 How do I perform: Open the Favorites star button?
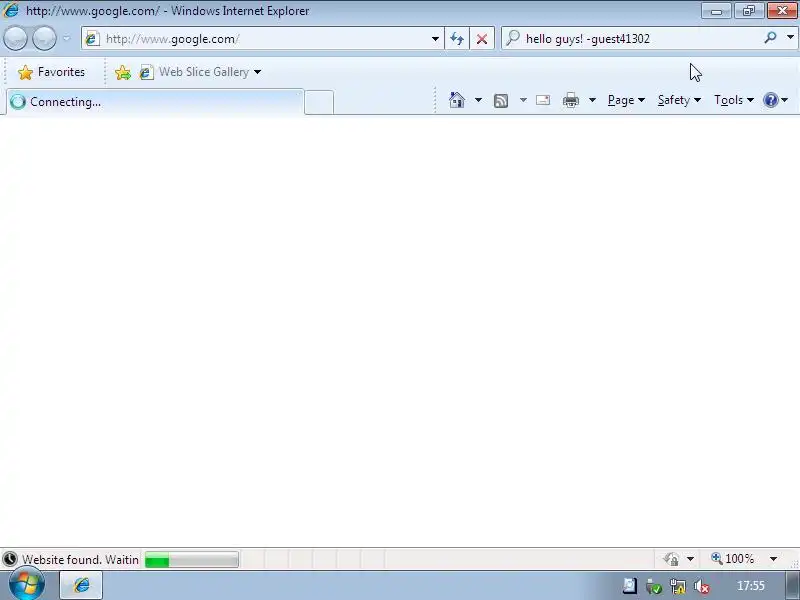click(52, 72)
